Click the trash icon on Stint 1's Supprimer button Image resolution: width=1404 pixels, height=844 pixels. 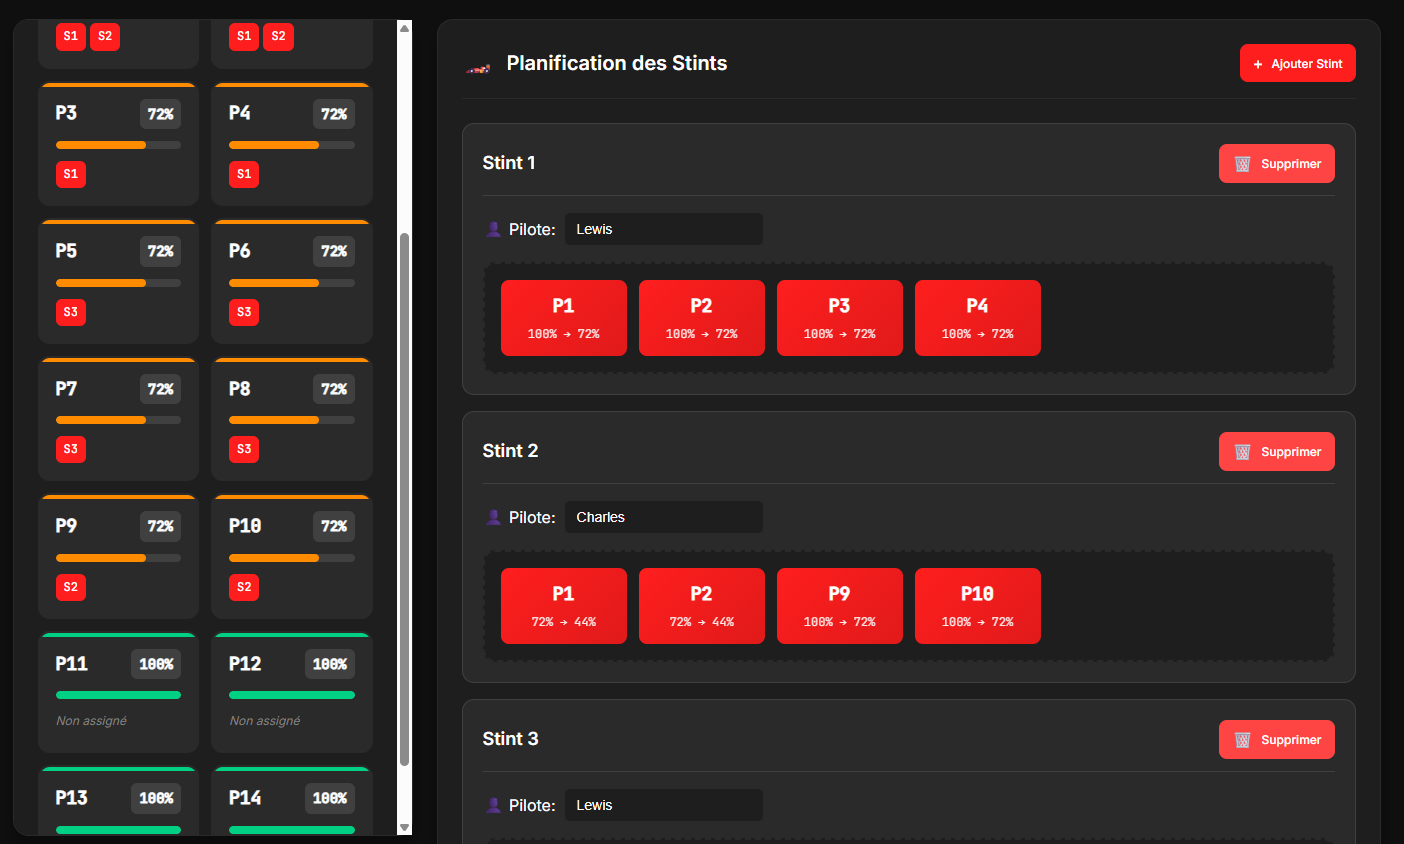pyautogui.click(x=1243, y=163)
